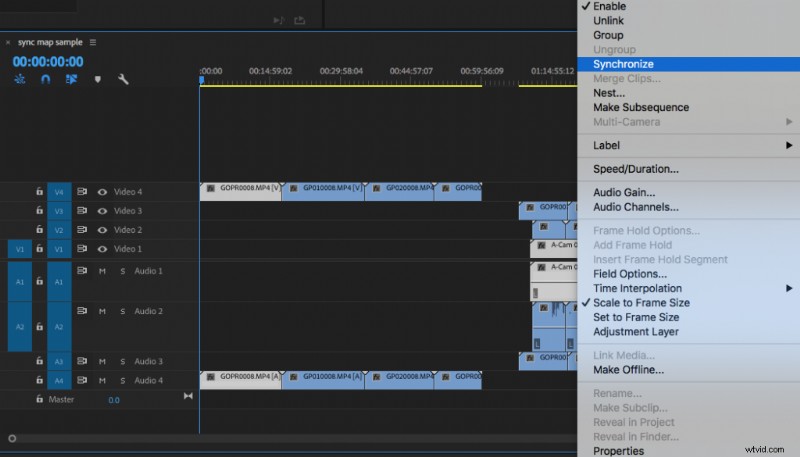The width and height of the screenshot is (800, 457).
Task: Hide Video 4 track output eye
Action: pyautogui.click(x=102, y=192)
